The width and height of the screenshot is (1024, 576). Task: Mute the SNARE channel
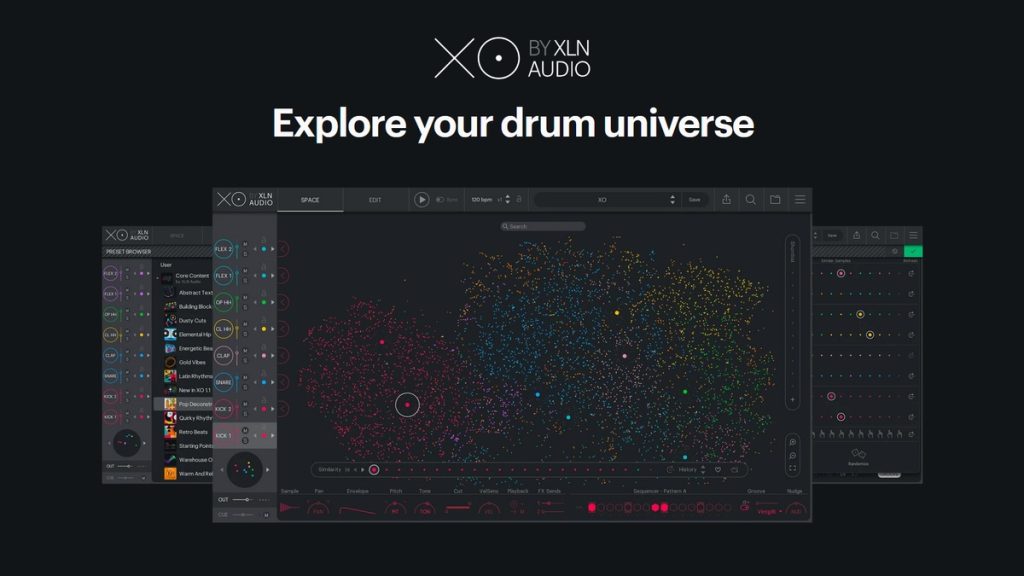[246, 377]
